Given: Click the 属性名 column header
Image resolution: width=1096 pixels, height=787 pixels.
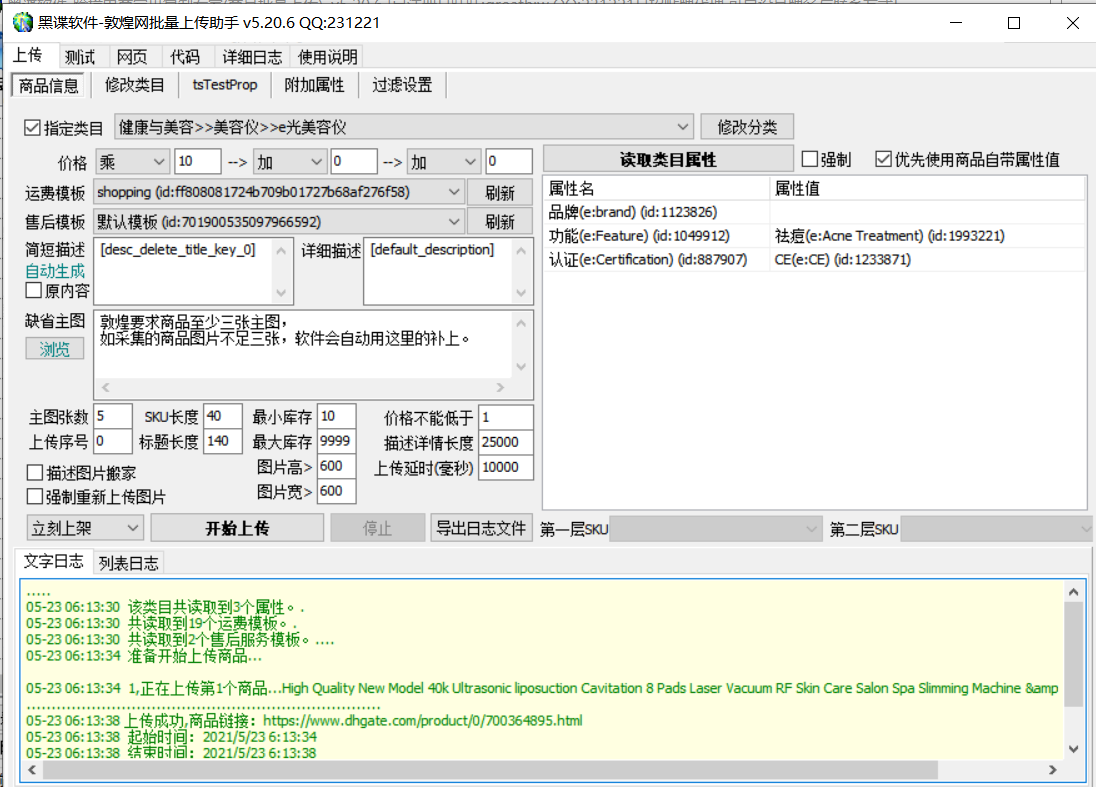Looking at the screenshot, I should [x=657, y=189].
